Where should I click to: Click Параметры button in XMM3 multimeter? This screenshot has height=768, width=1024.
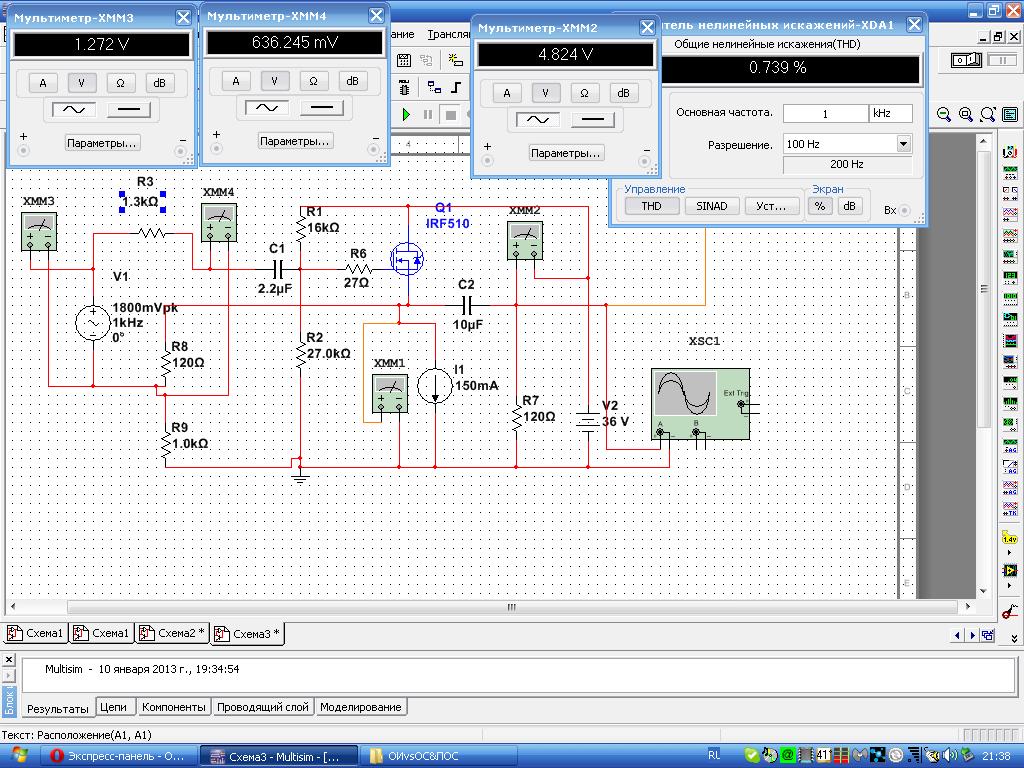point(102,143)
